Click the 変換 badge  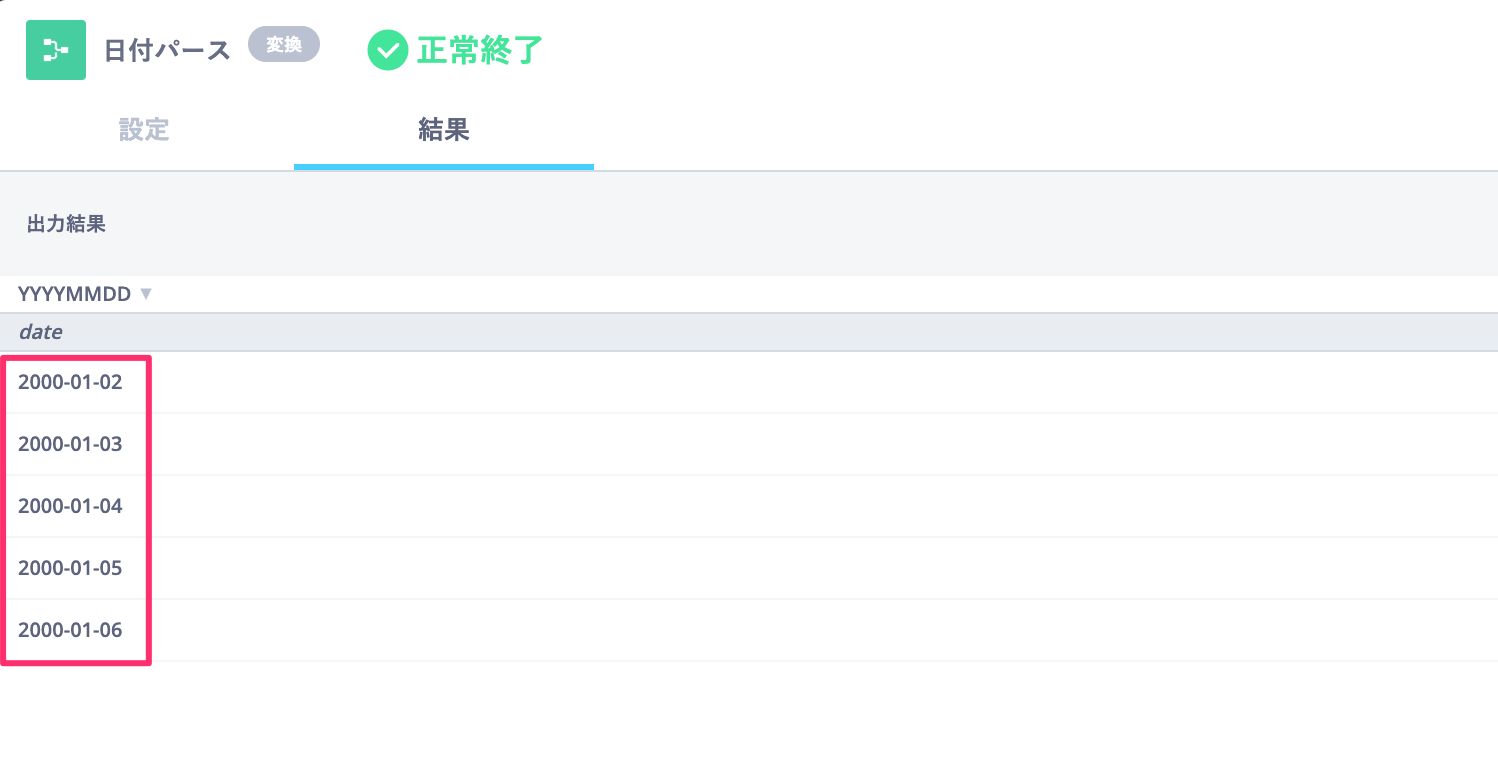(283, 45)
